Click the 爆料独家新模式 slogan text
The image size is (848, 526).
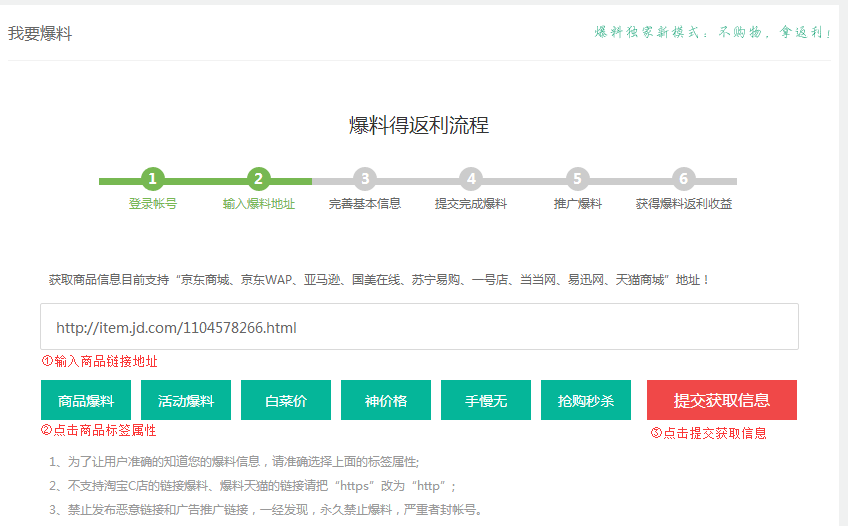[713, 32]
